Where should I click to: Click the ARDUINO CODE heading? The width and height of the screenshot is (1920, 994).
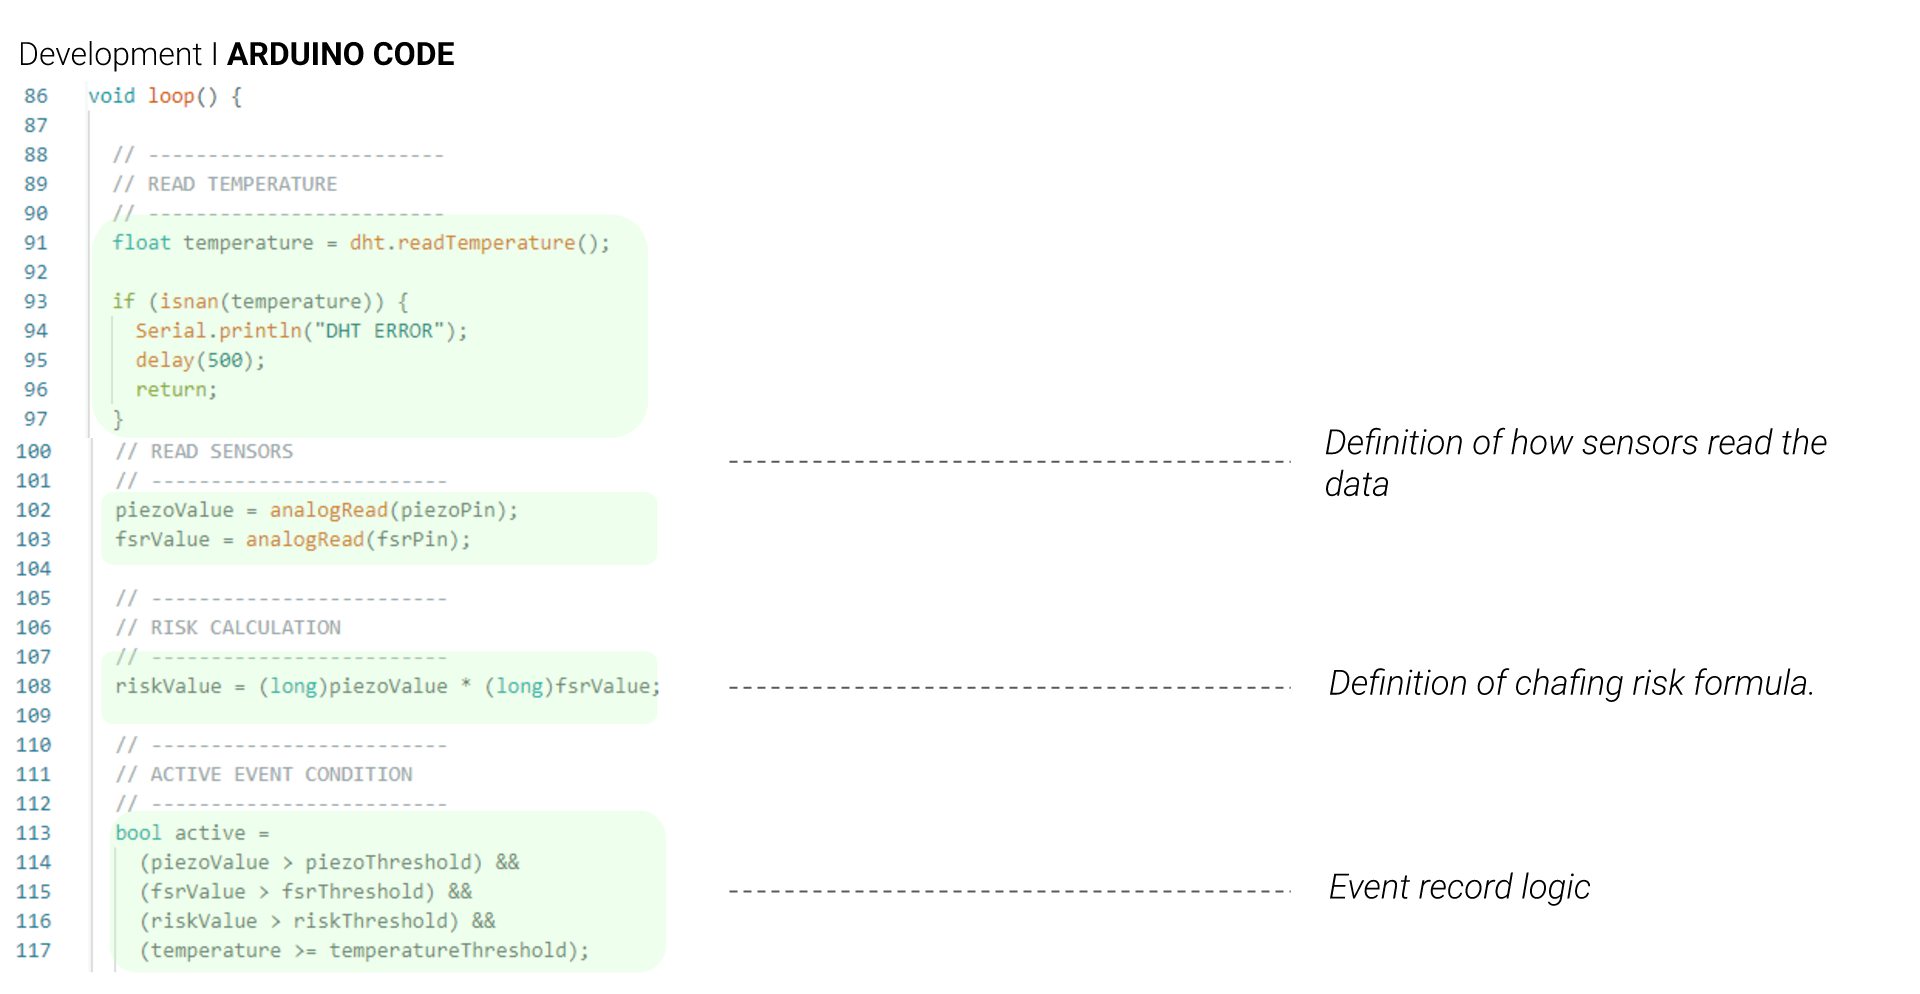[x=340, y=54]
